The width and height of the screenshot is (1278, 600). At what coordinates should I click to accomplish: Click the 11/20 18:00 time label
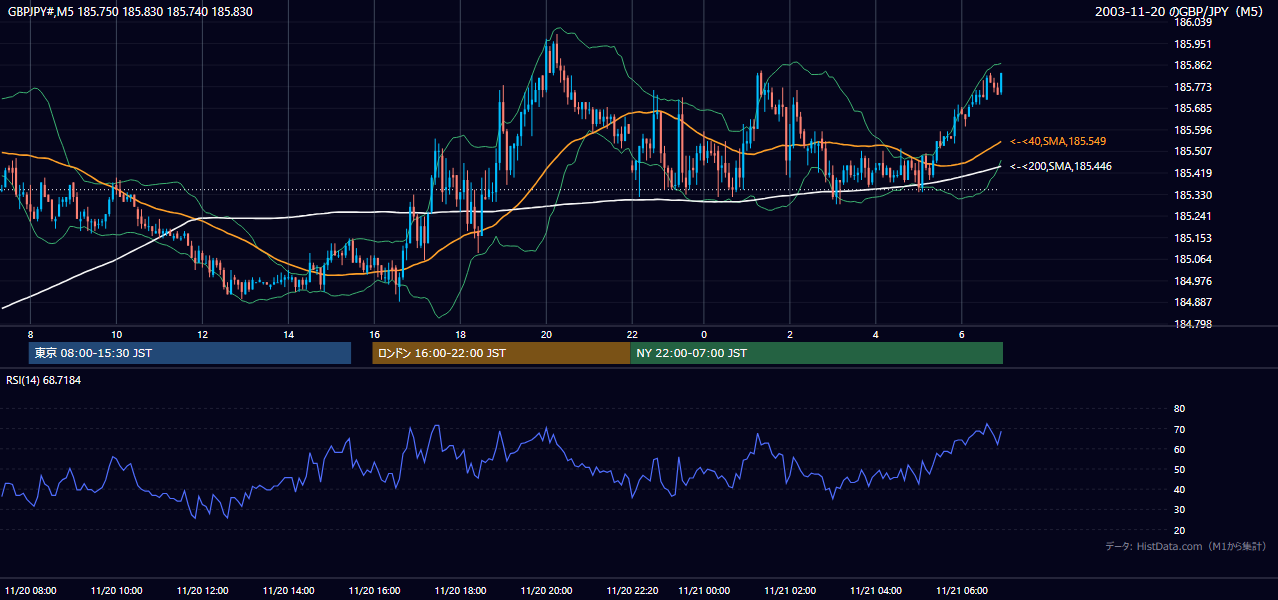pyautogui.click(x=460, y=590)
